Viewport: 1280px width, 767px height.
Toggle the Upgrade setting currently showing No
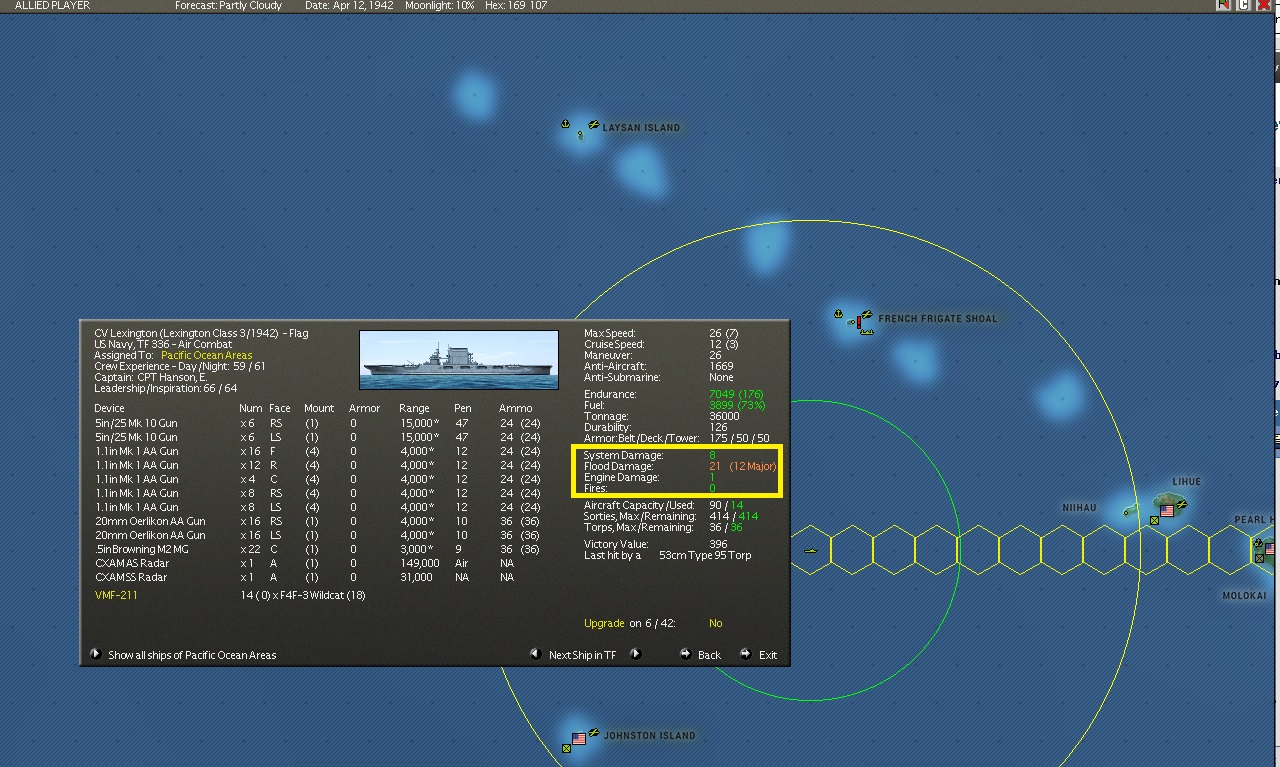[x=715, y=623]
